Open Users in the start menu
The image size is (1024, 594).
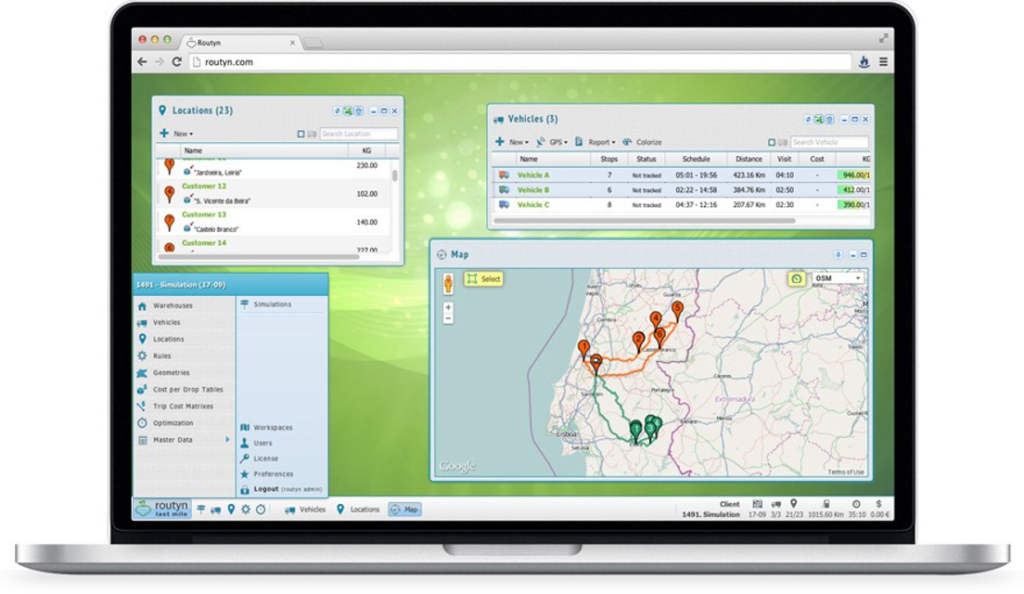[x=256, y=443]
